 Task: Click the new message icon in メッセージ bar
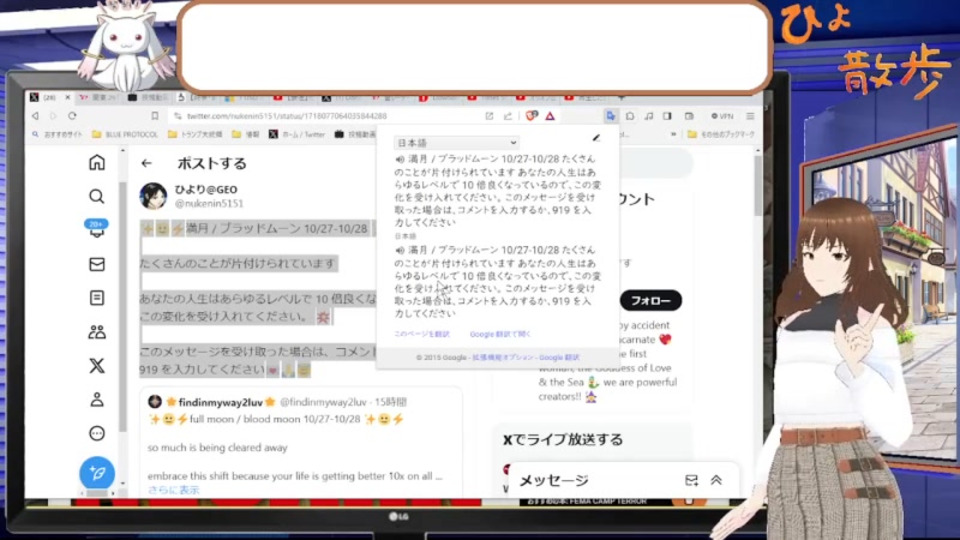(x=692, y=480)
